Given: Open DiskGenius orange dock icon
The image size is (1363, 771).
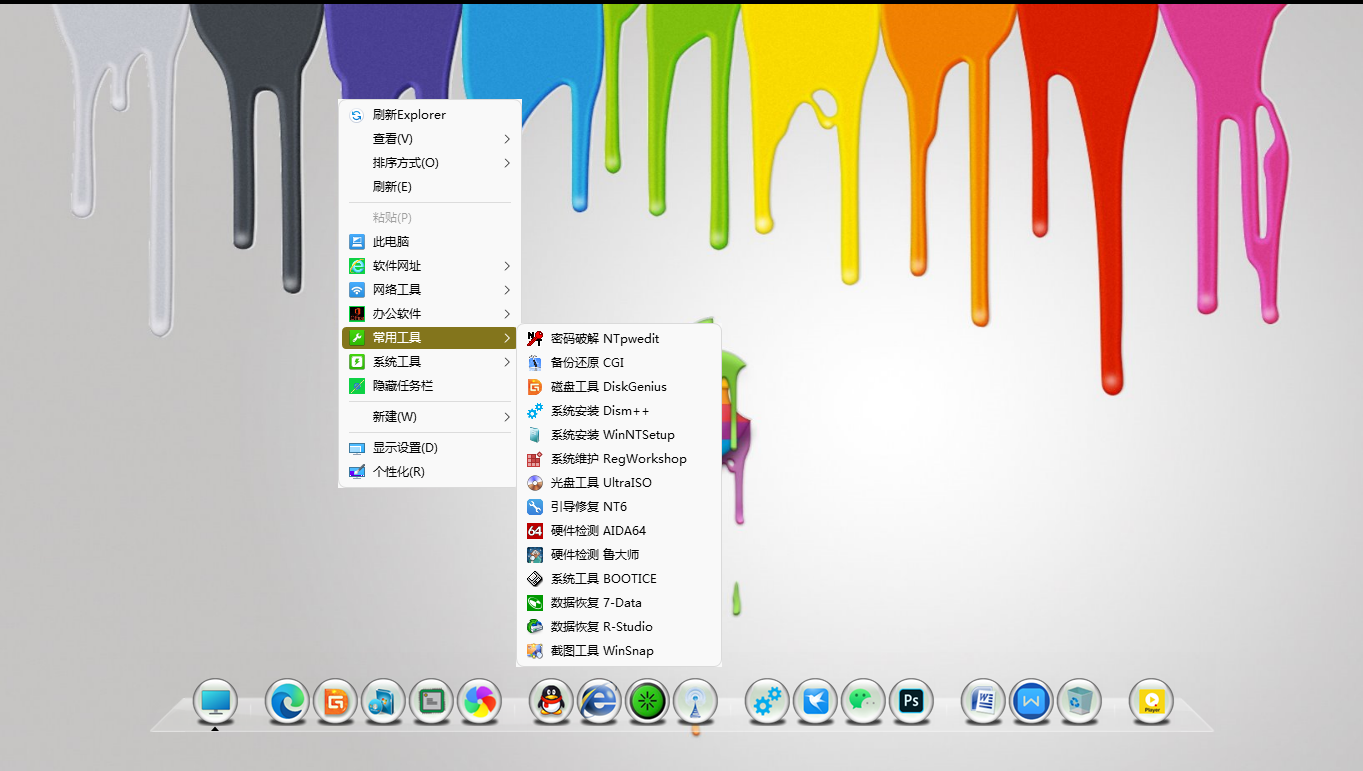Looking at the screenshot, I should coord(335,701).
